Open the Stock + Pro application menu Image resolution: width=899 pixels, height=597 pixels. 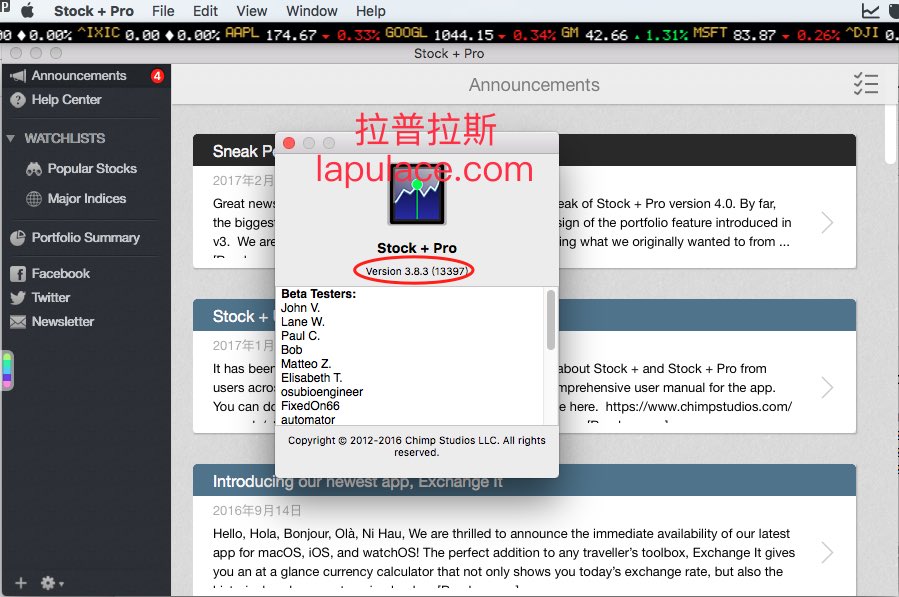(x=93, y=11)
